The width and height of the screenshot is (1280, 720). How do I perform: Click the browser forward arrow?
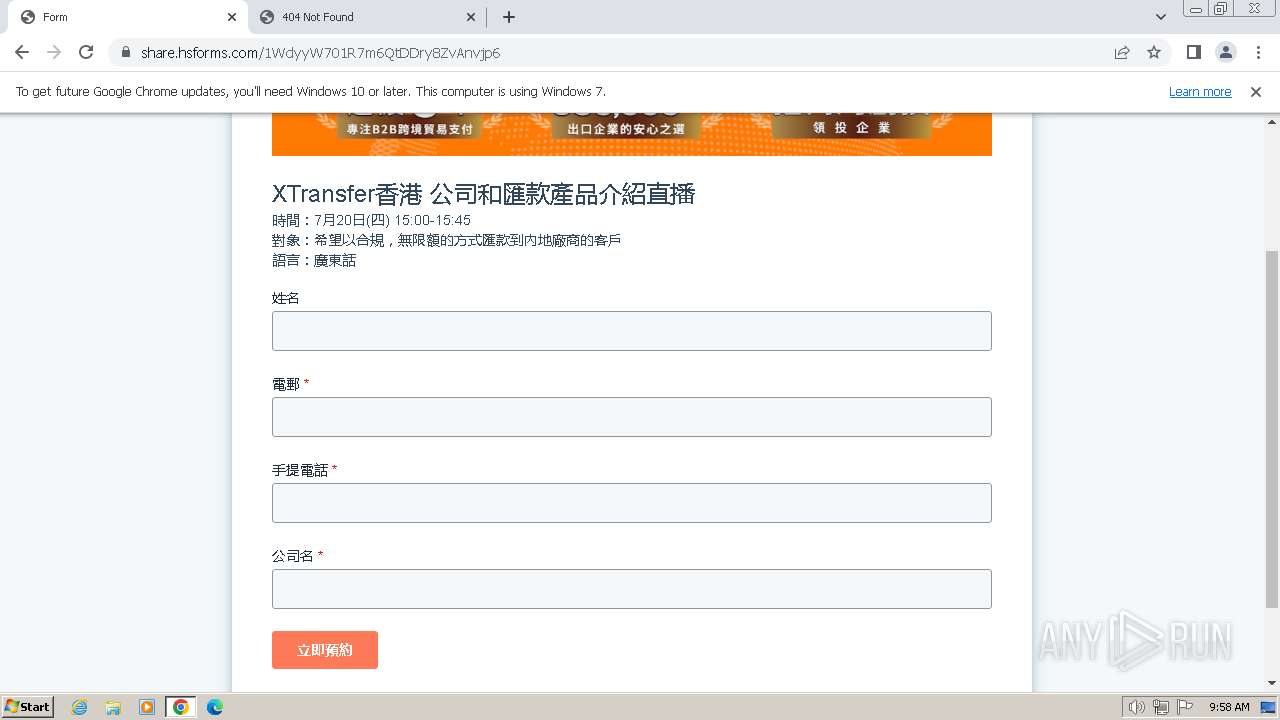[x=54, y=52]
